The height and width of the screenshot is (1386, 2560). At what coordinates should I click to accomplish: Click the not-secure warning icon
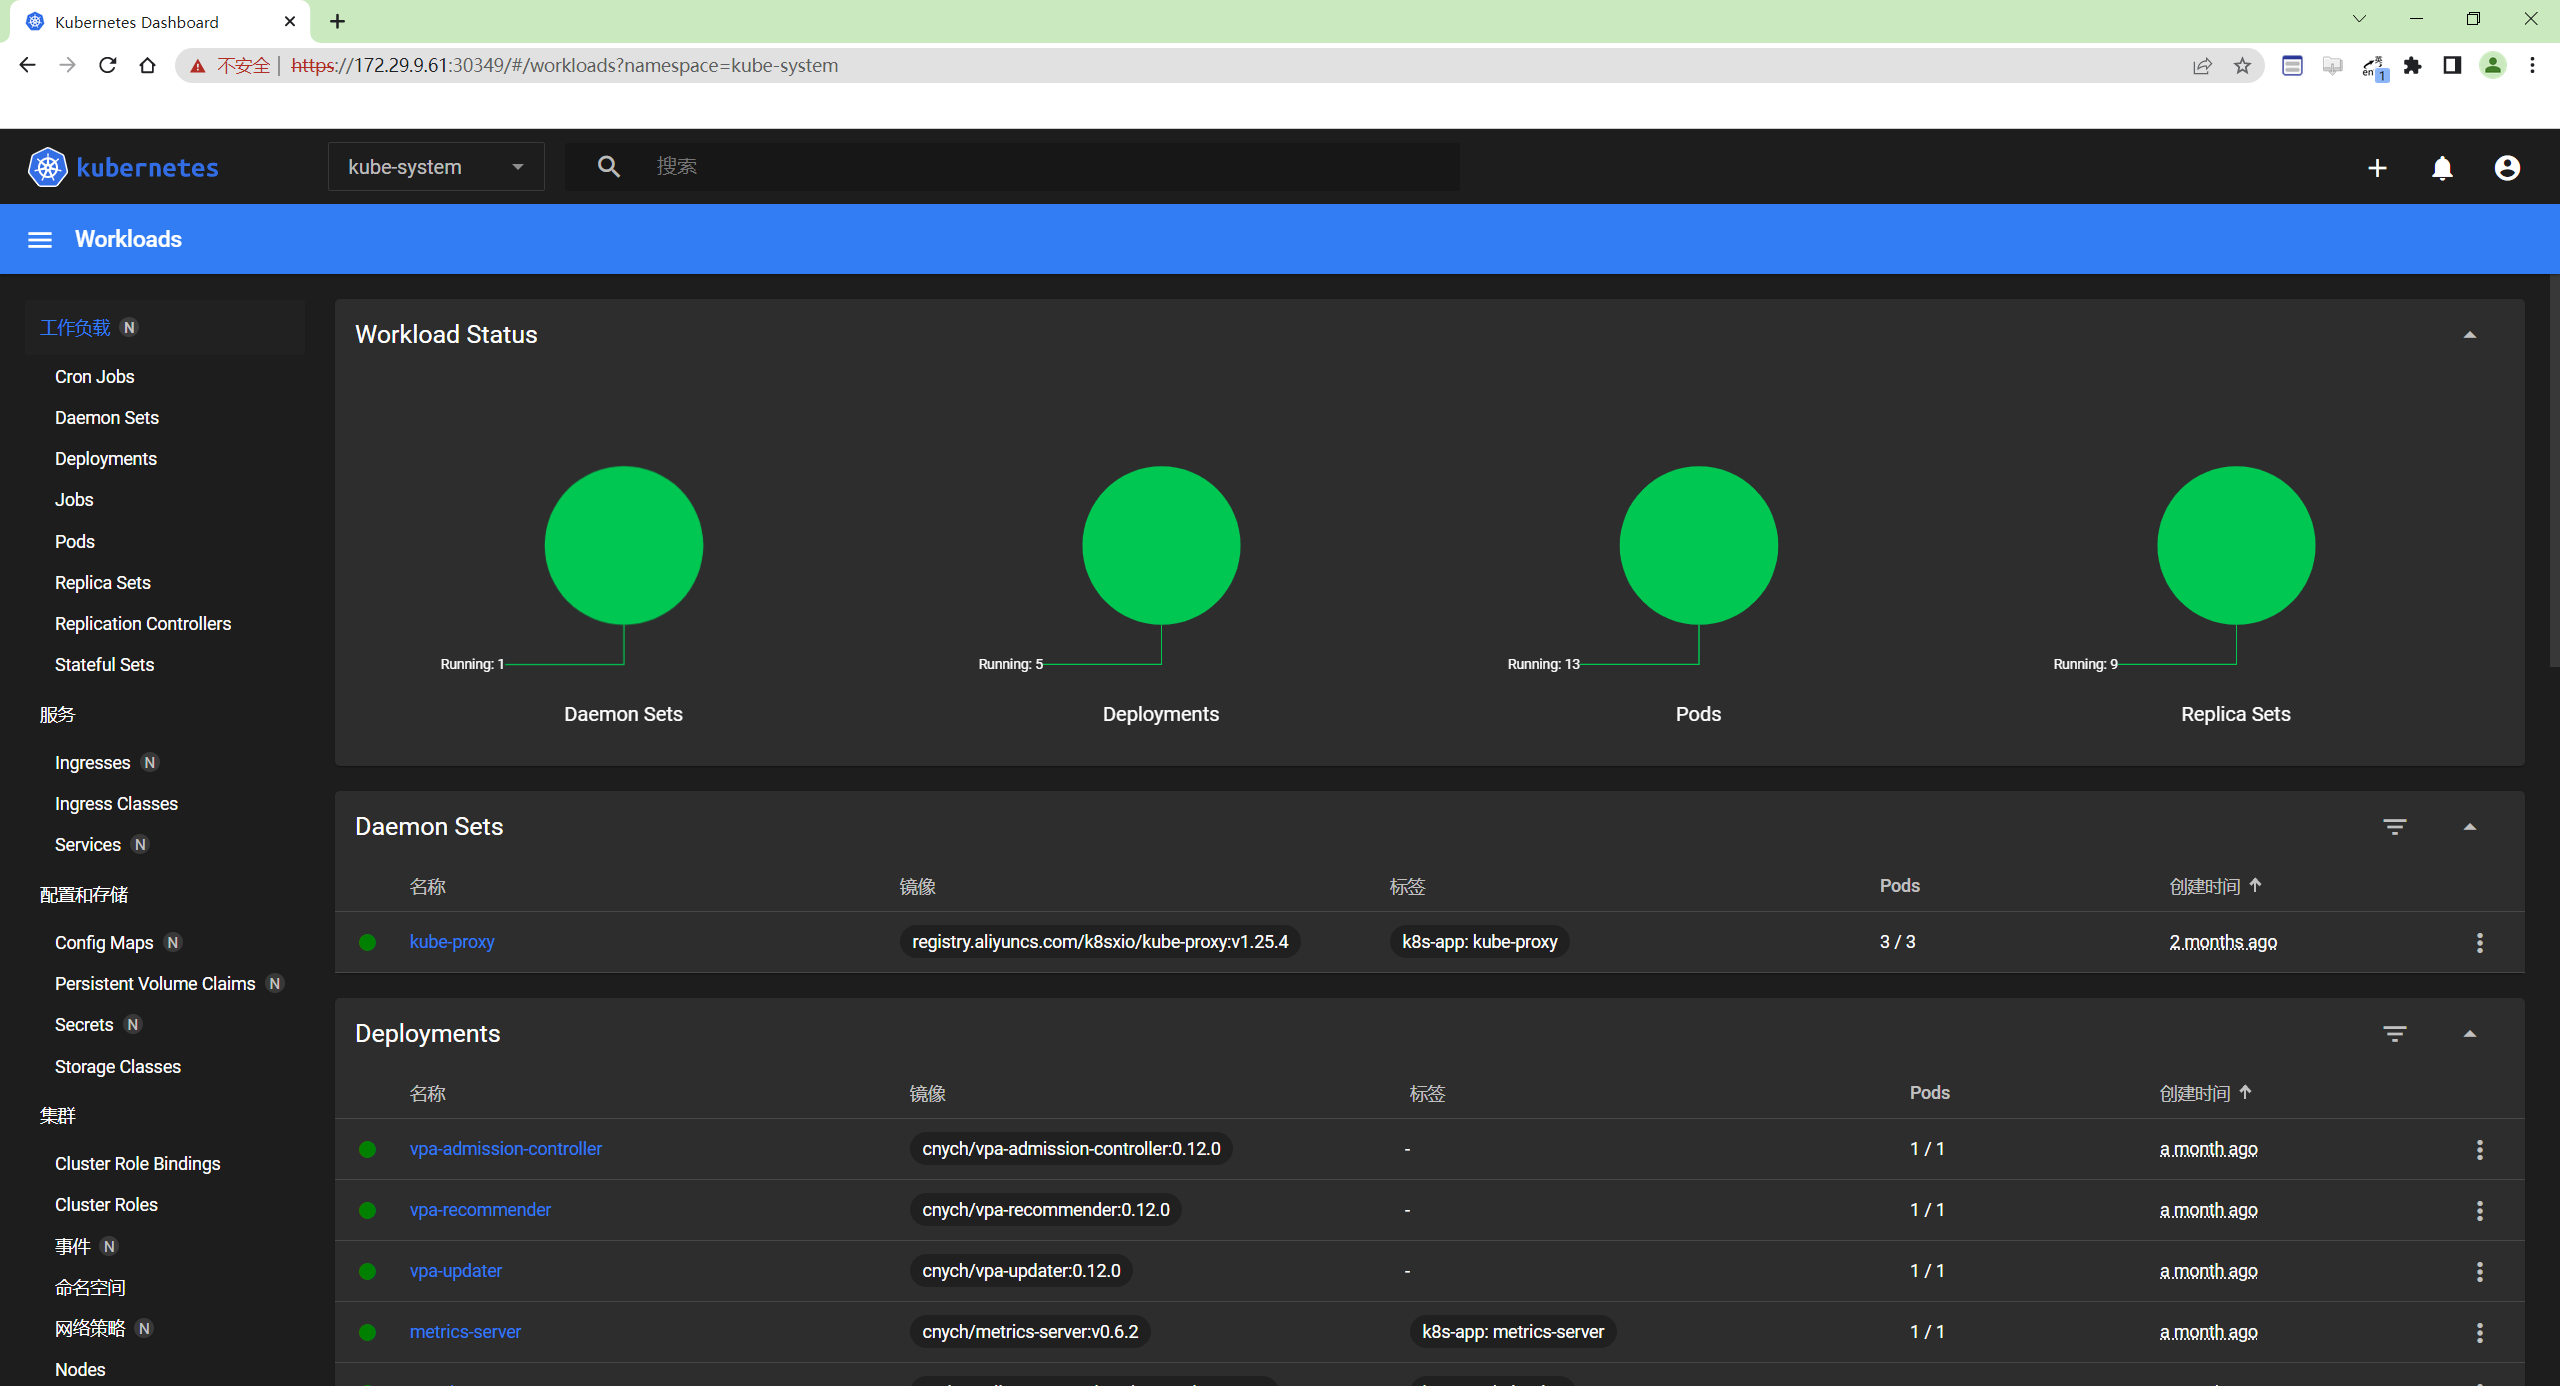pyautogui.click(x=198, y=66)
